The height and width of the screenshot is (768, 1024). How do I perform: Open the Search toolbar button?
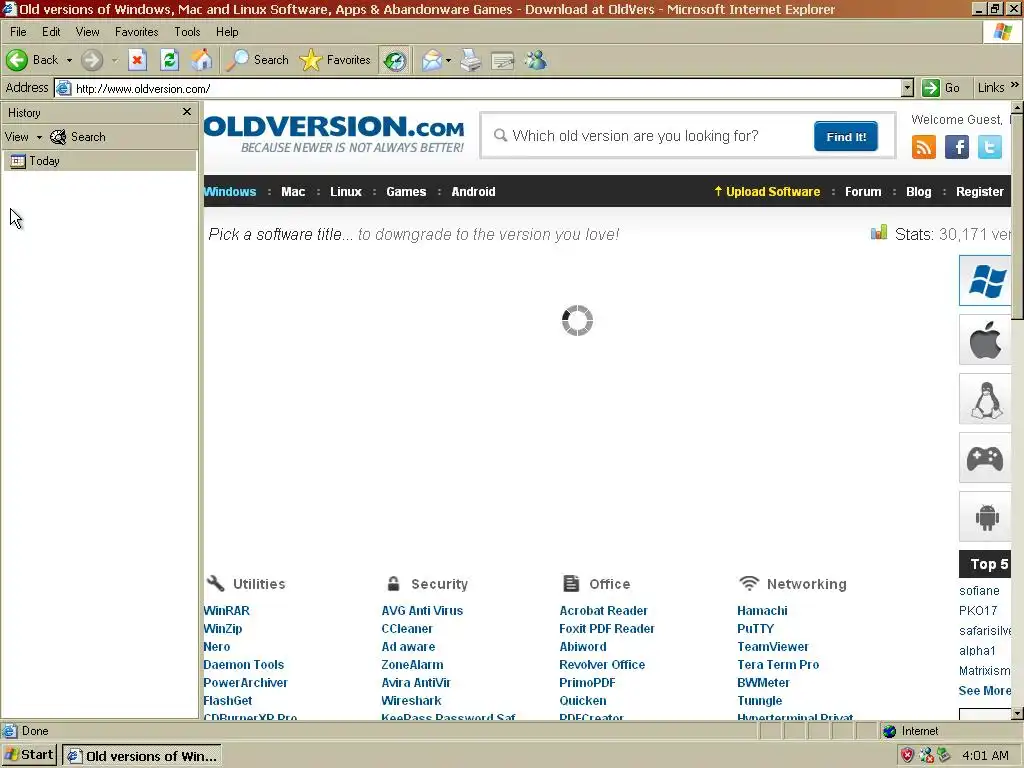coord(257,60)
